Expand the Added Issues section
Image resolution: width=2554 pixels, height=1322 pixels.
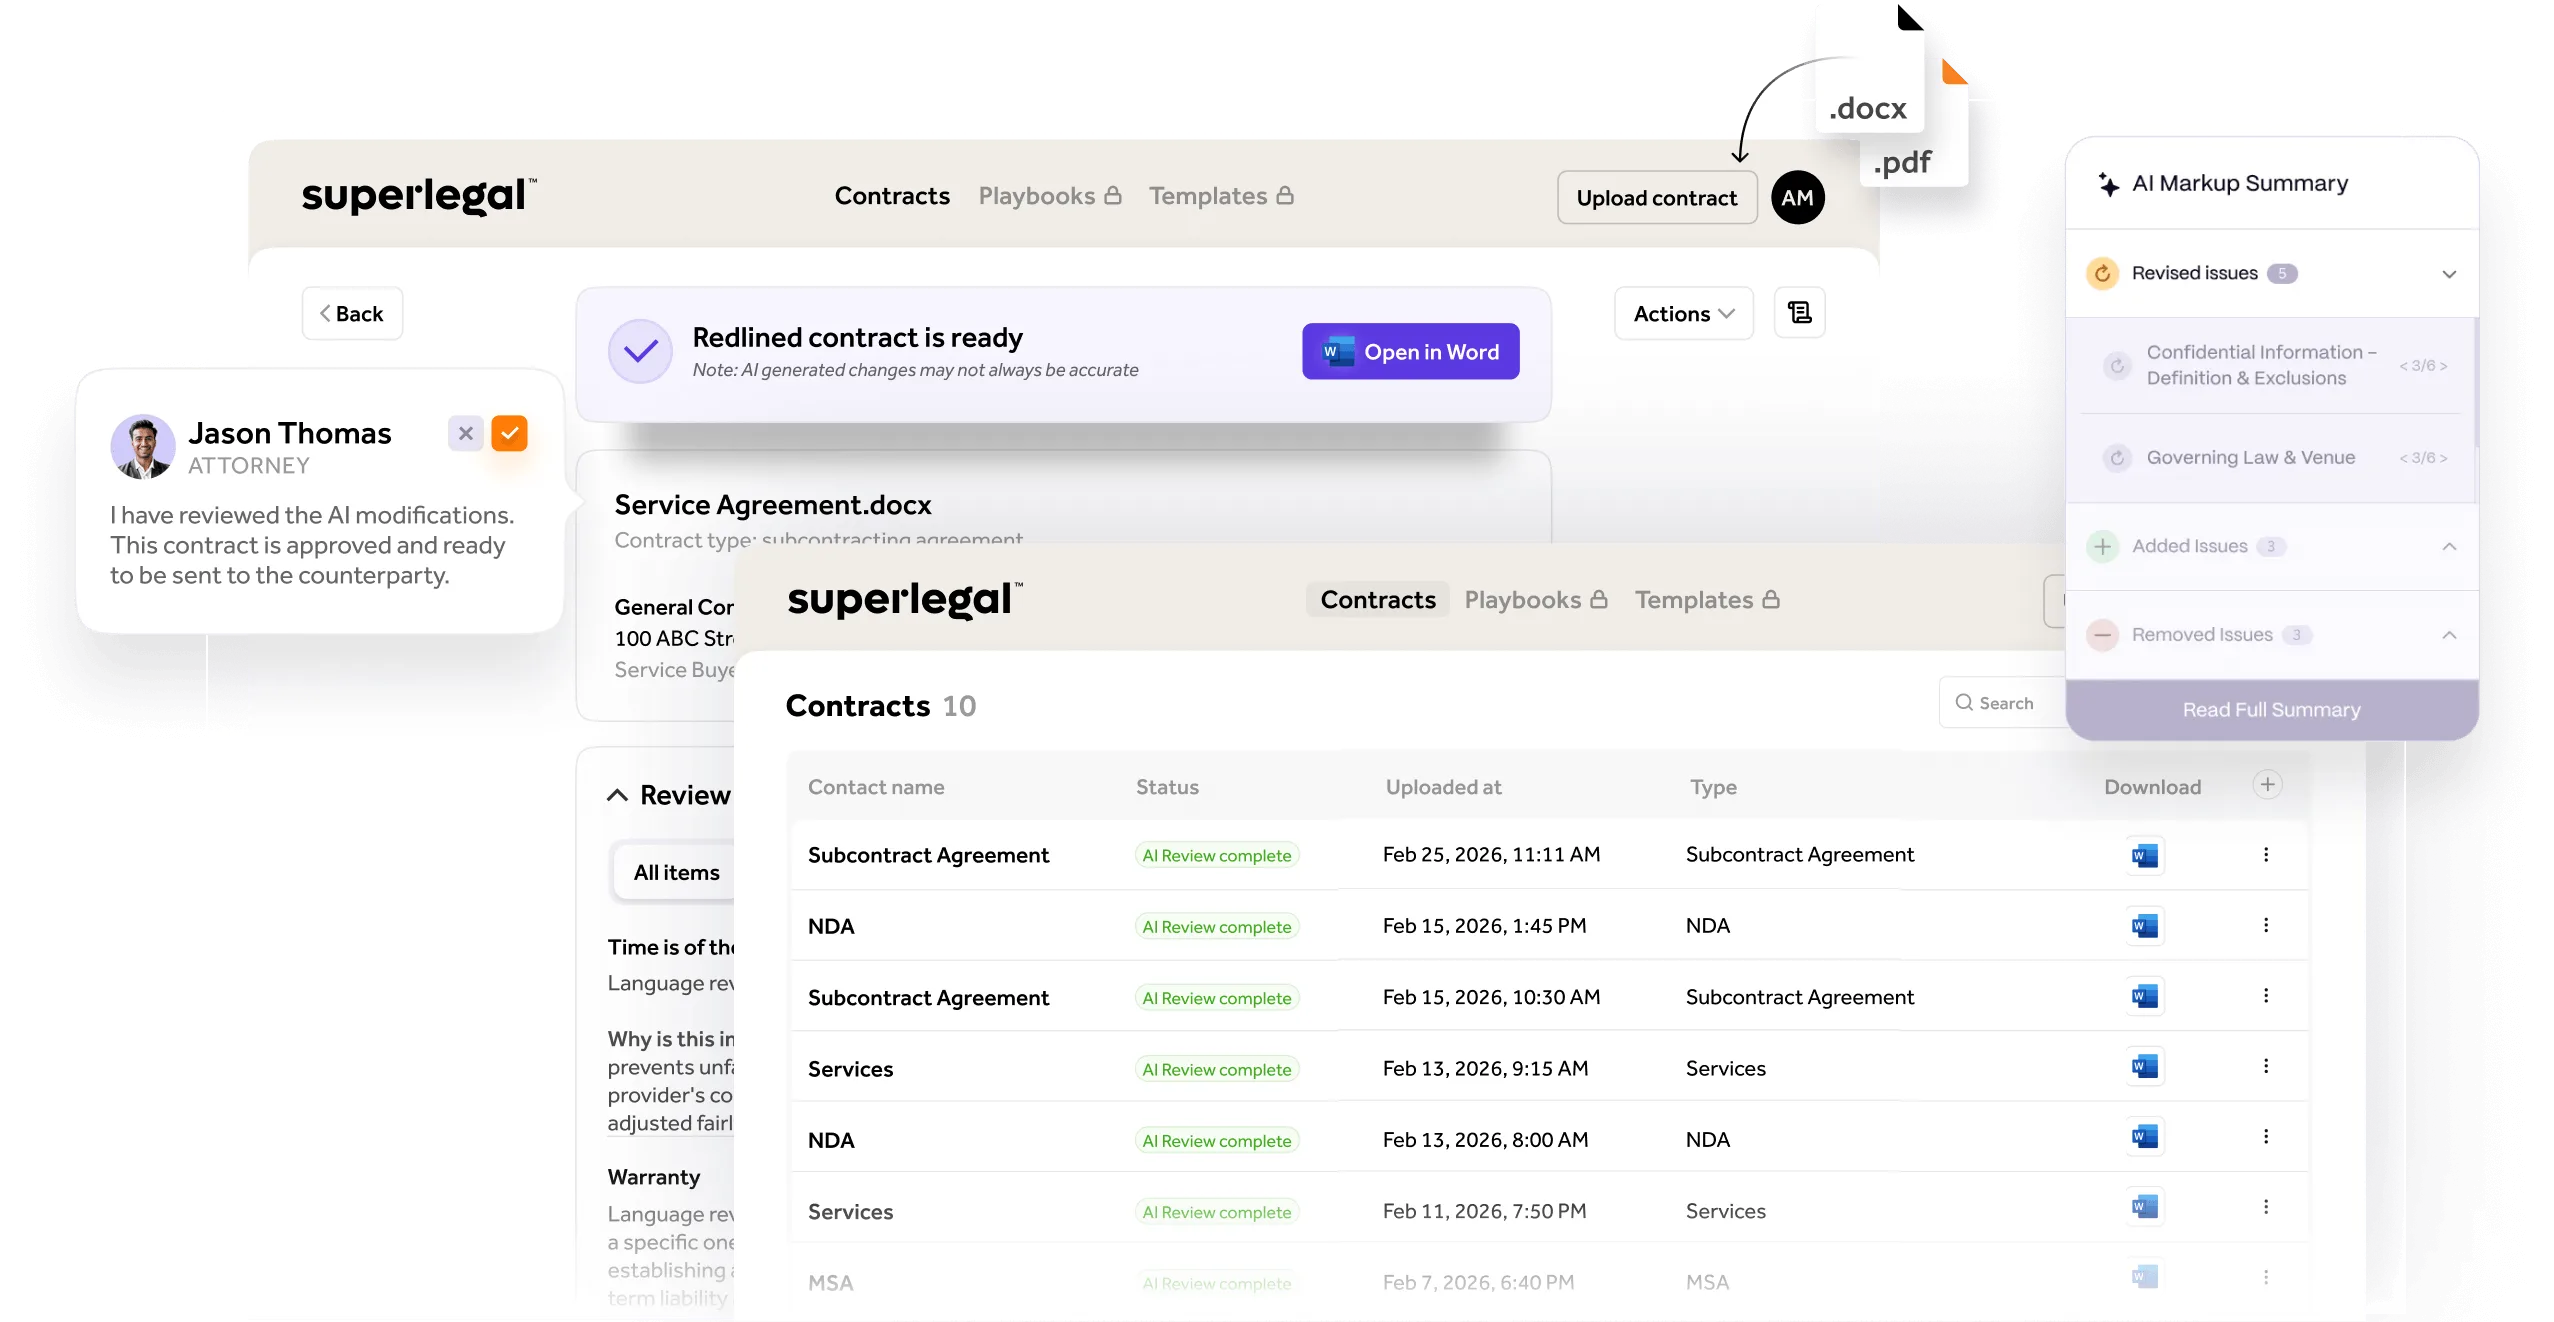2448,547
